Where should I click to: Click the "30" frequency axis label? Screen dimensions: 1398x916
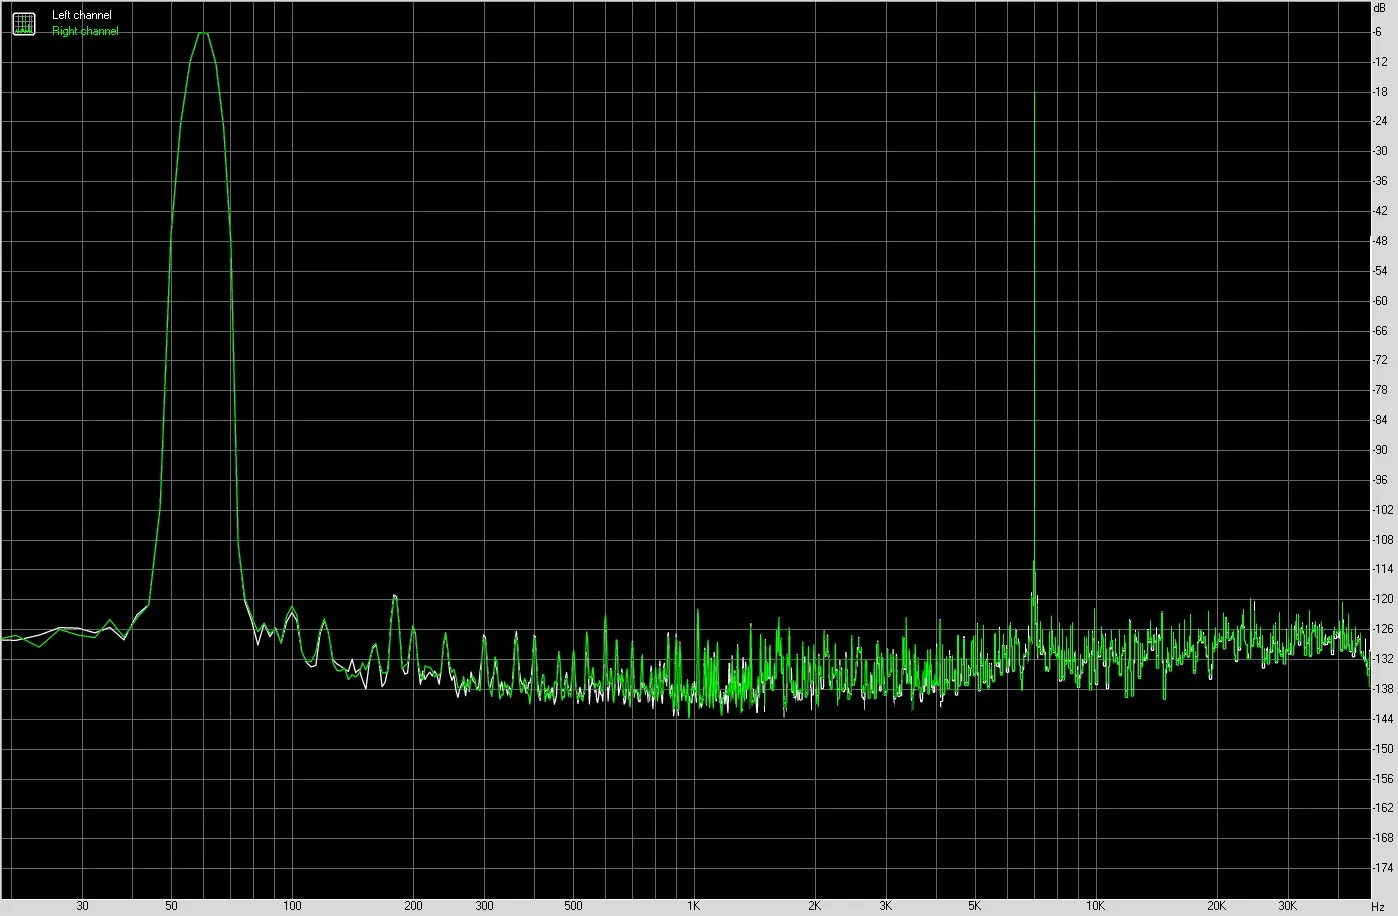click(82, 906)
